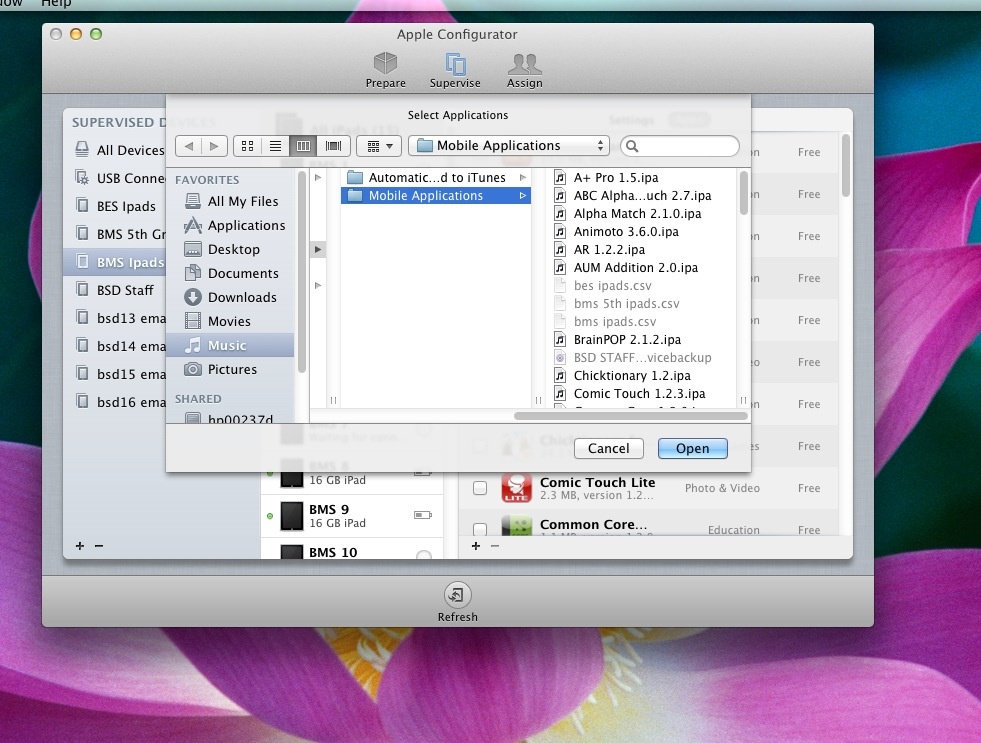Screen dimensions: 981x743
Task: Click the Open button
Action: [693, 448]
